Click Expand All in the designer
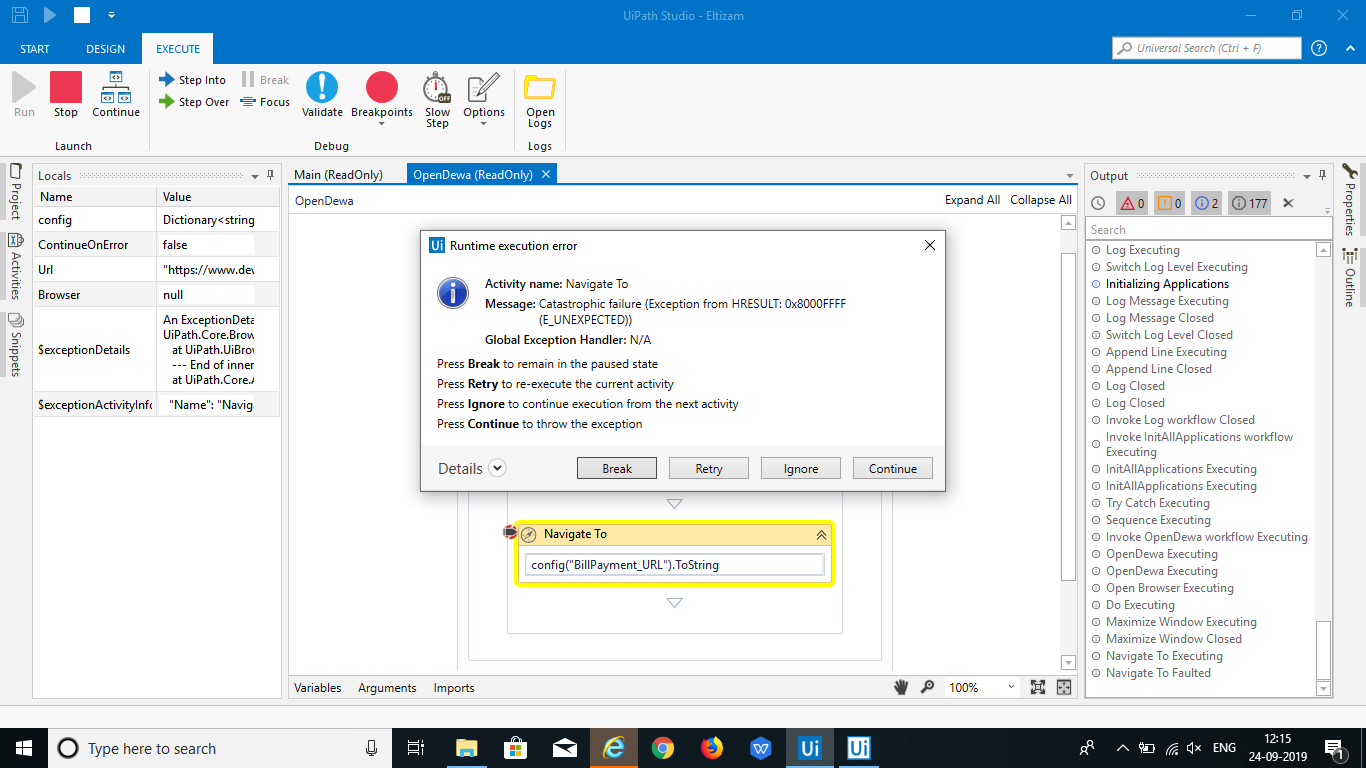The width and height of the screenshot is (1366, 768). coord(972,200)
